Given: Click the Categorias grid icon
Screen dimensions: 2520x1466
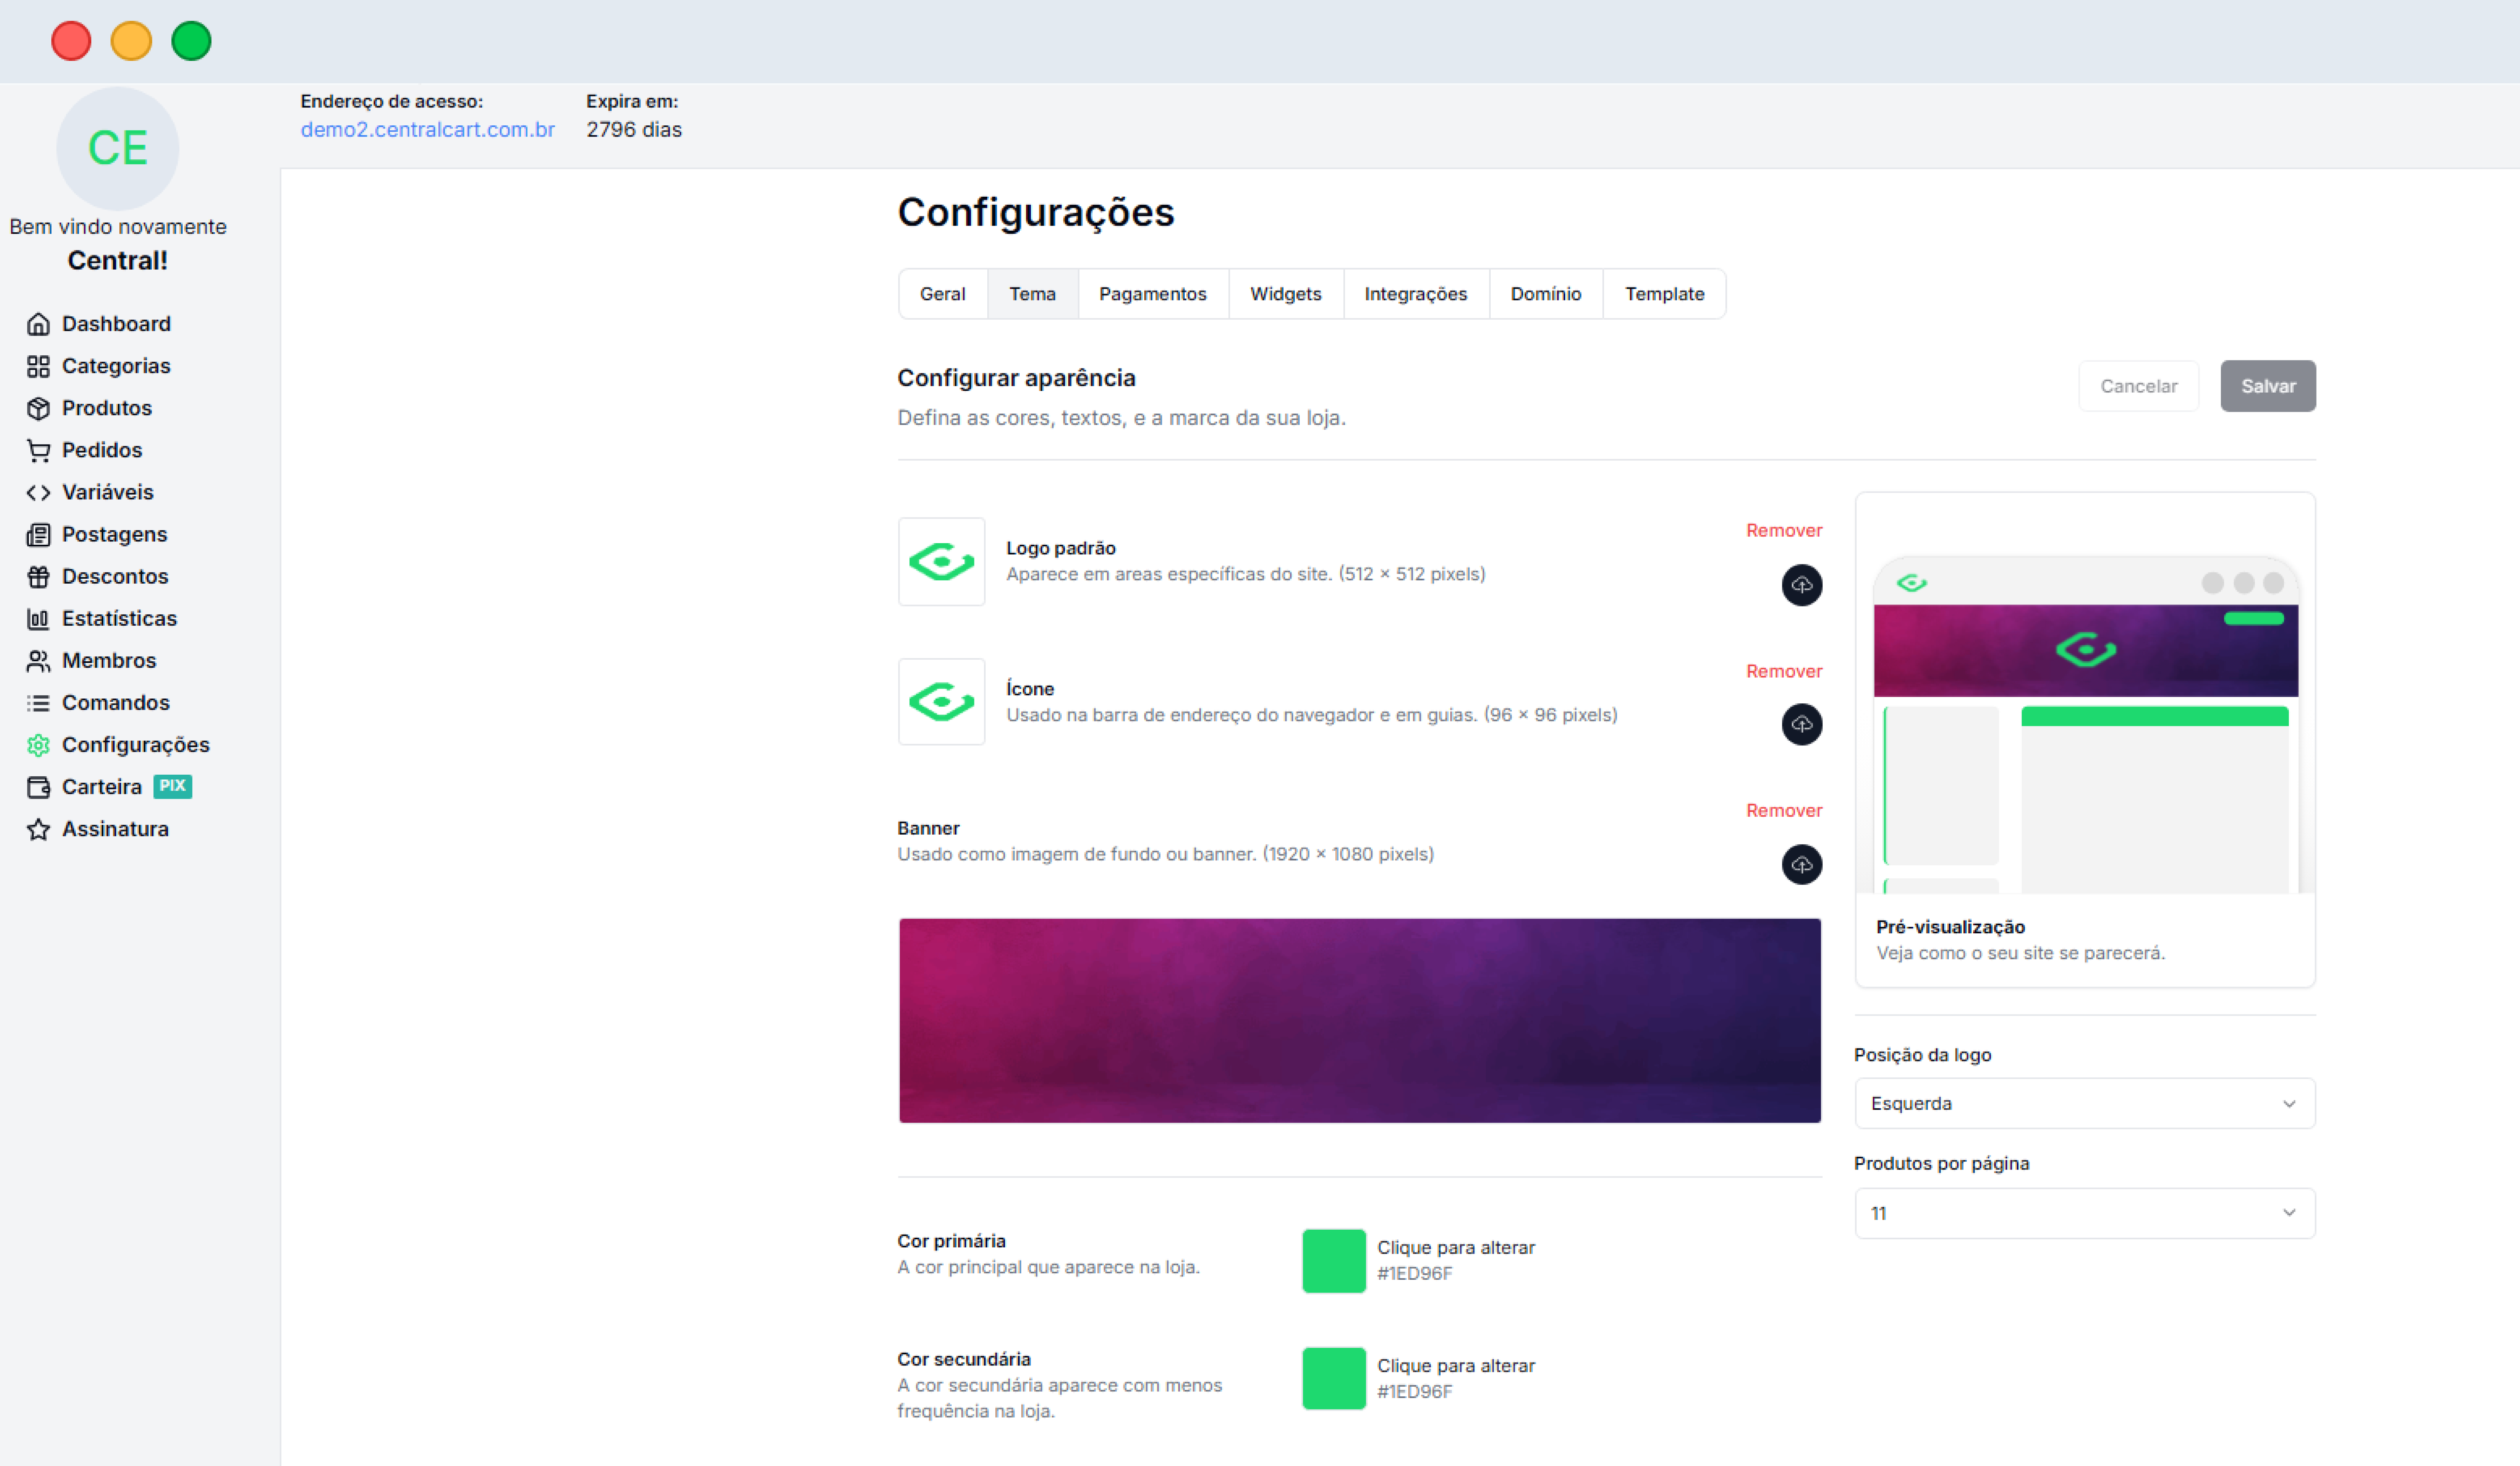Looking at the screenshot, I should (x=38, y=366).
